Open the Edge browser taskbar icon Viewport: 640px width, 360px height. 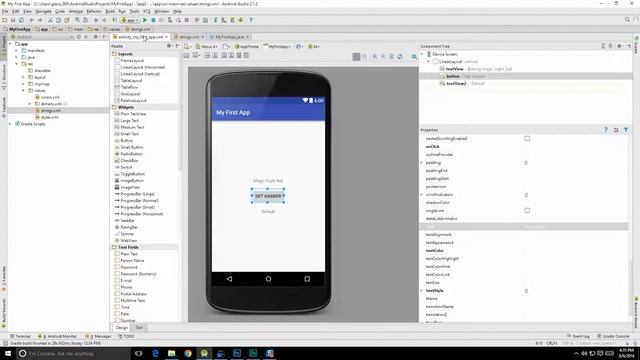(x=155, y=353)
